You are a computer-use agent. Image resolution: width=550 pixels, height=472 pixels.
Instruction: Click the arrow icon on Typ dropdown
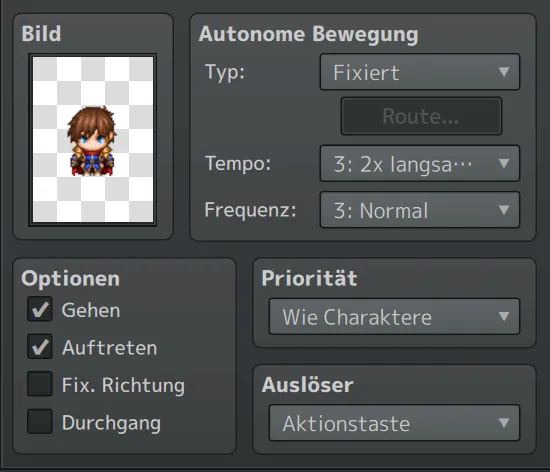pyautogui.click(x=504, y=72)
